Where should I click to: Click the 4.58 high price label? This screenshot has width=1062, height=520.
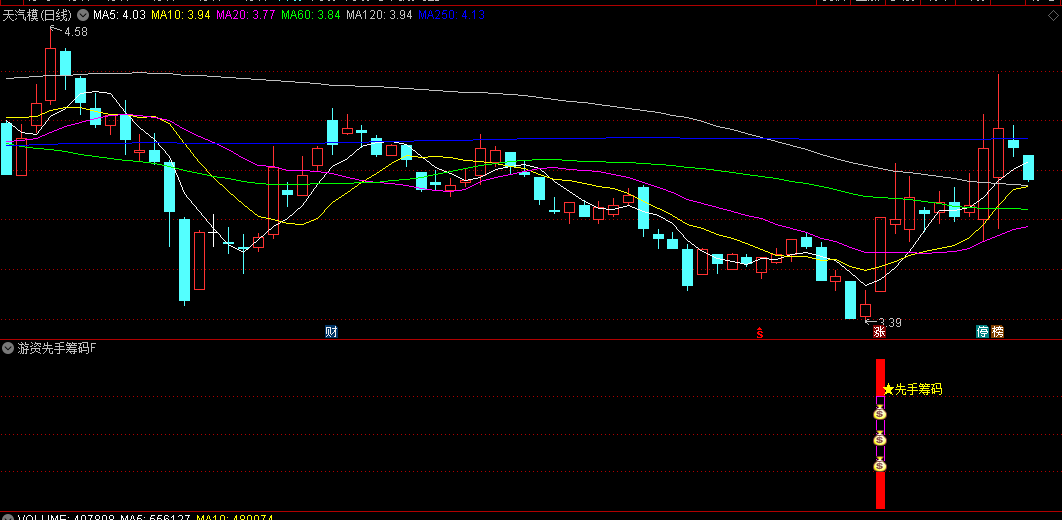76,32
